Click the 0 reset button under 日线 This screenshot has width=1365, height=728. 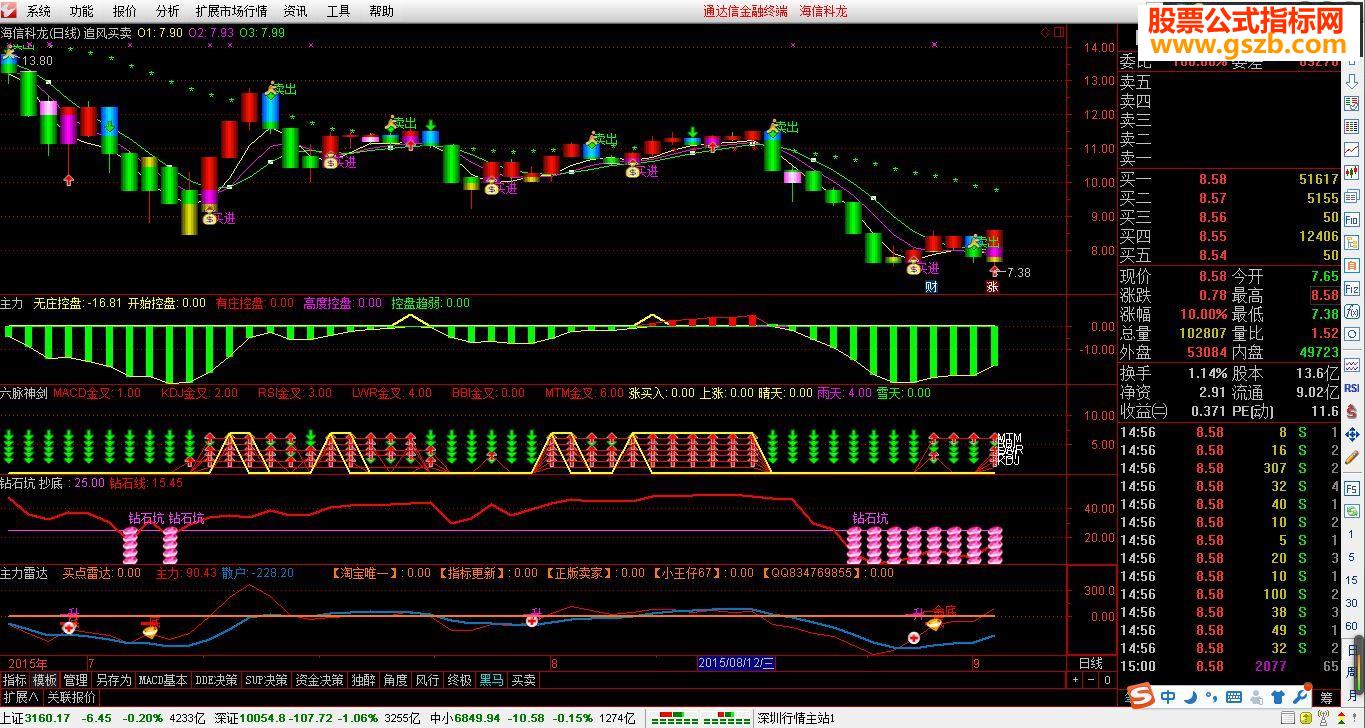point(1107,680)
